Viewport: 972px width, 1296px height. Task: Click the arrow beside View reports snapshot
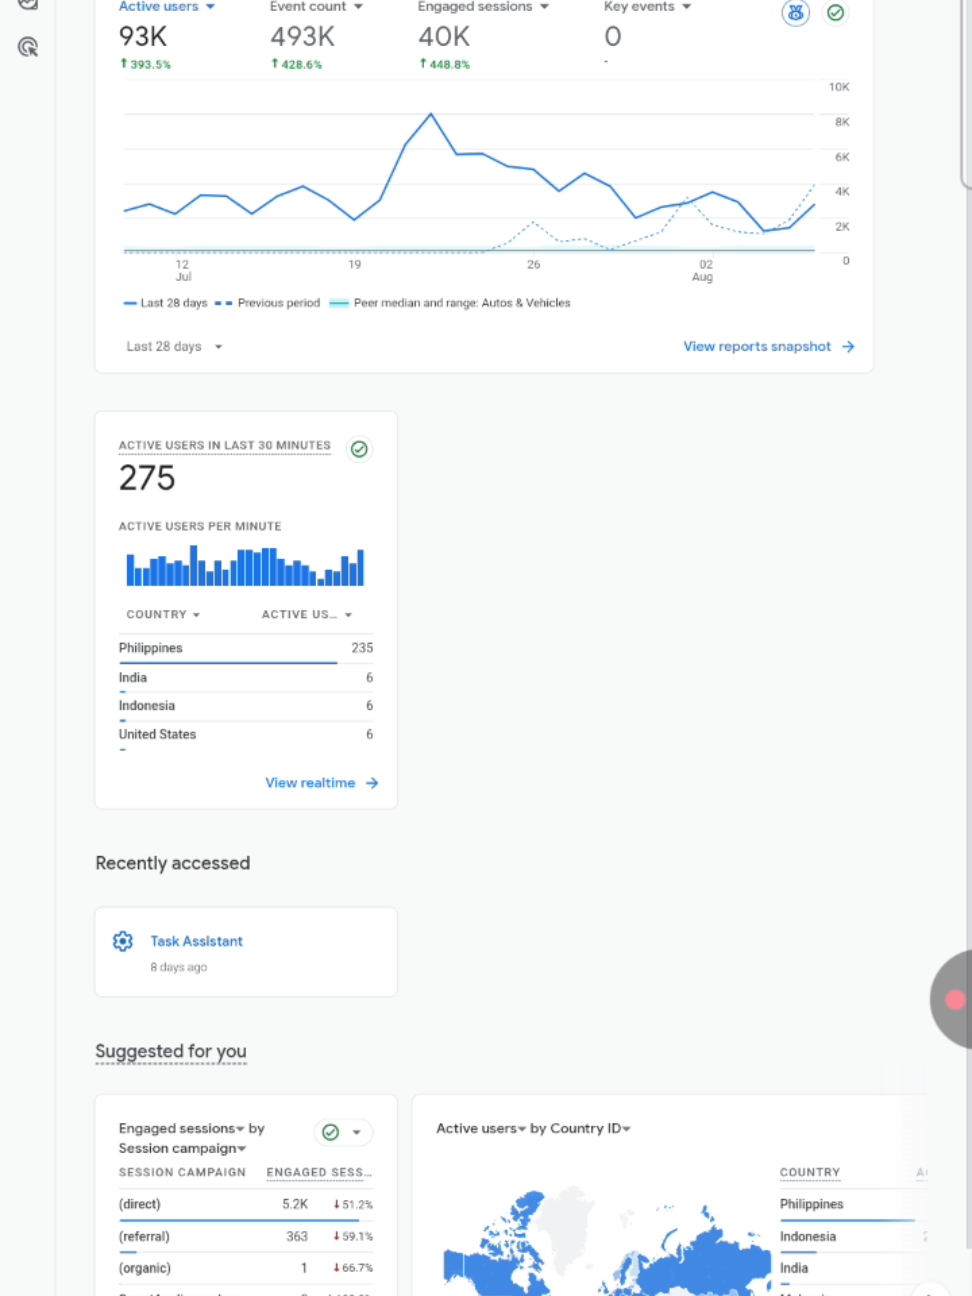coord(848,347)
